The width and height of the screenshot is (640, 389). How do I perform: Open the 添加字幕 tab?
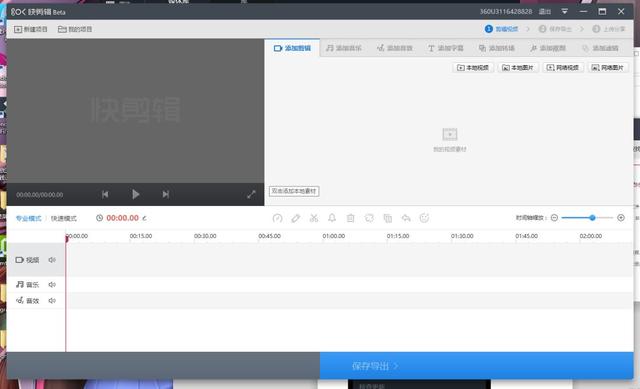tap(445, 48)
